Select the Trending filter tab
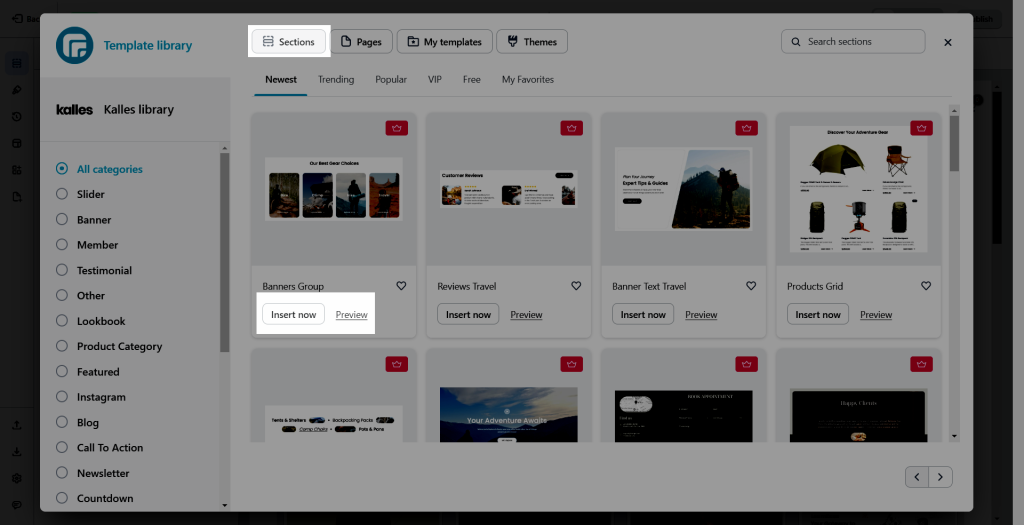The height and width of the screenshot is (525, 1024). (336, 80)
